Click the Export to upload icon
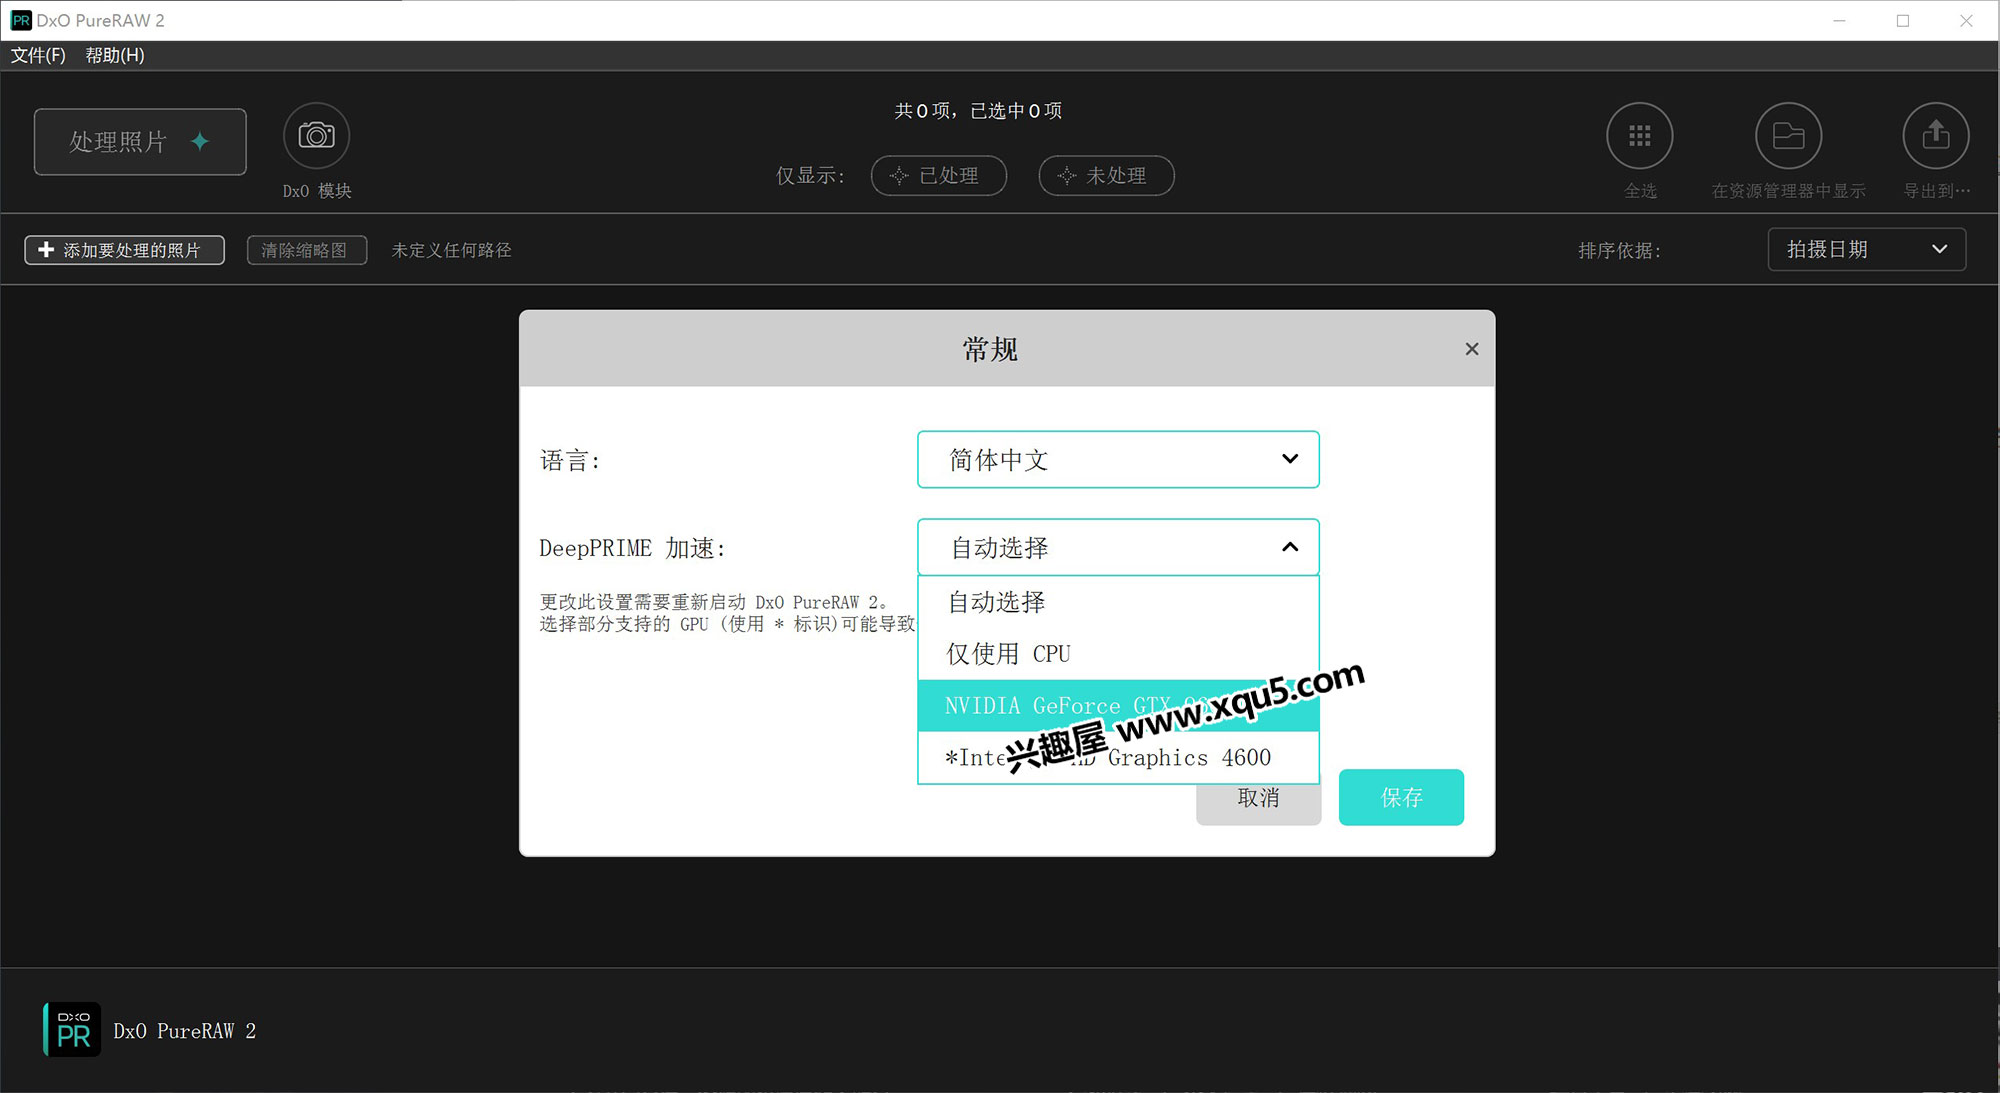 1935,136
